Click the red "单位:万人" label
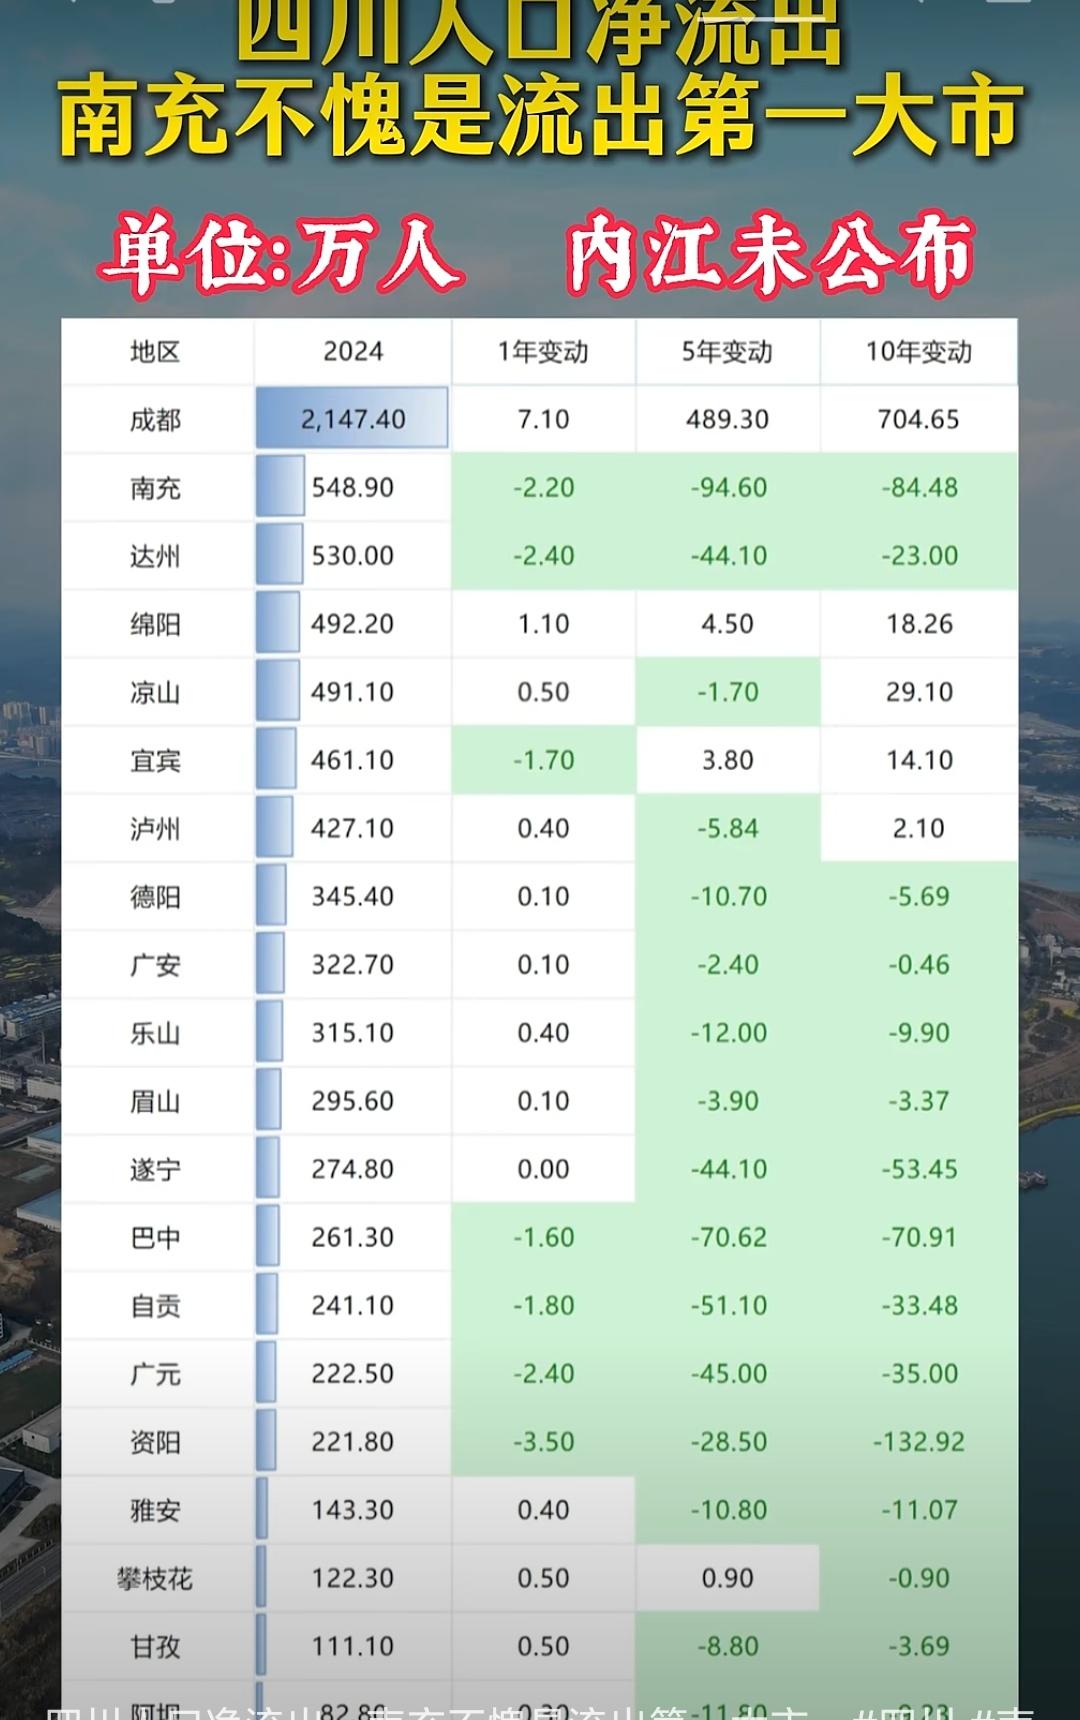This screenshot has height=1720, width=1080. [x=281, y=254]
